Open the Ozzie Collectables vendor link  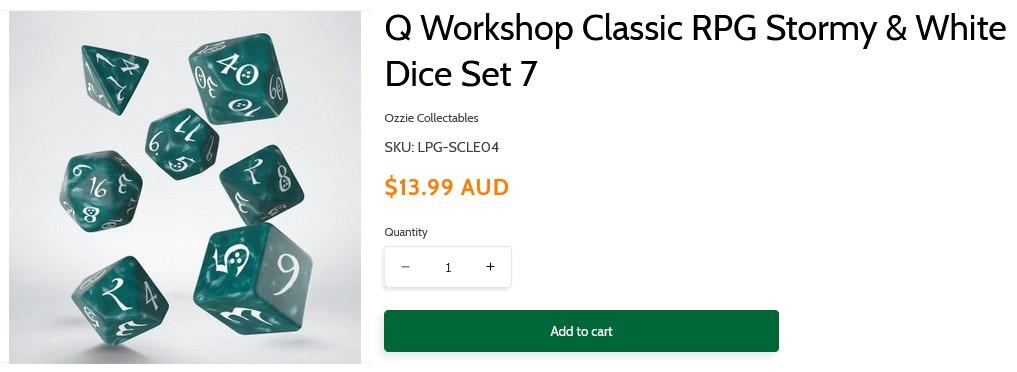coord(431,118)
